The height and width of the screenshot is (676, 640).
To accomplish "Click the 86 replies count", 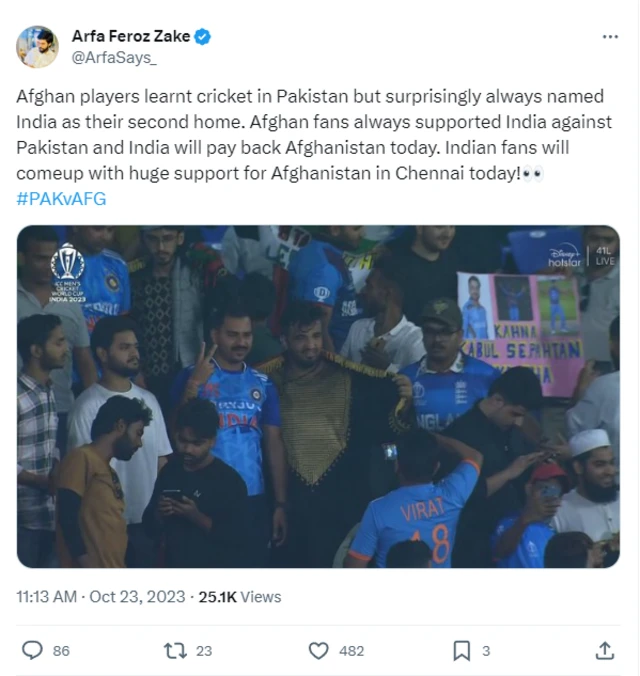I will coord(61,650).
